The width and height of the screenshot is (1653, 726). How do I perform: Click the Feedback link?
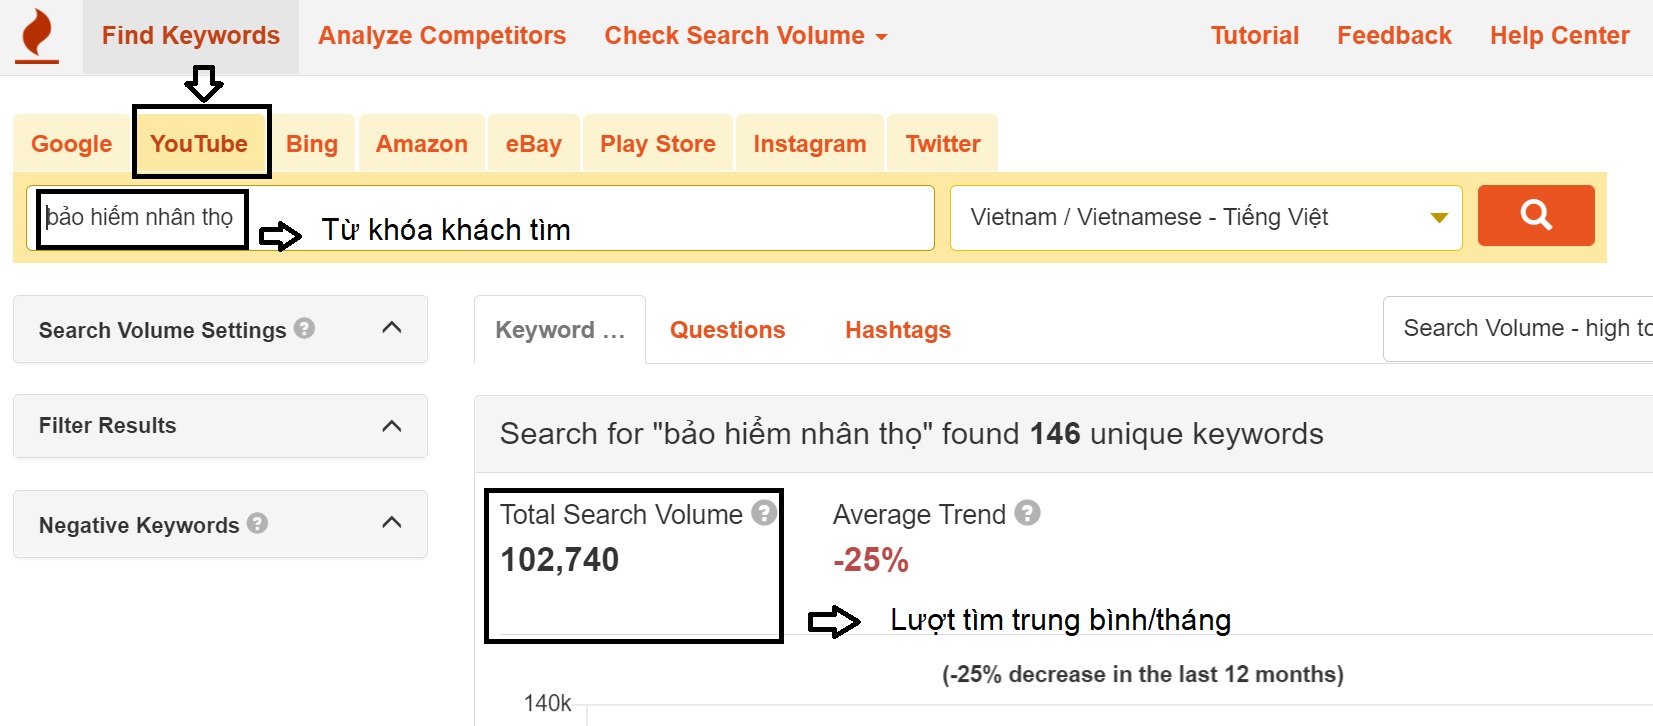coord(1394,35)
